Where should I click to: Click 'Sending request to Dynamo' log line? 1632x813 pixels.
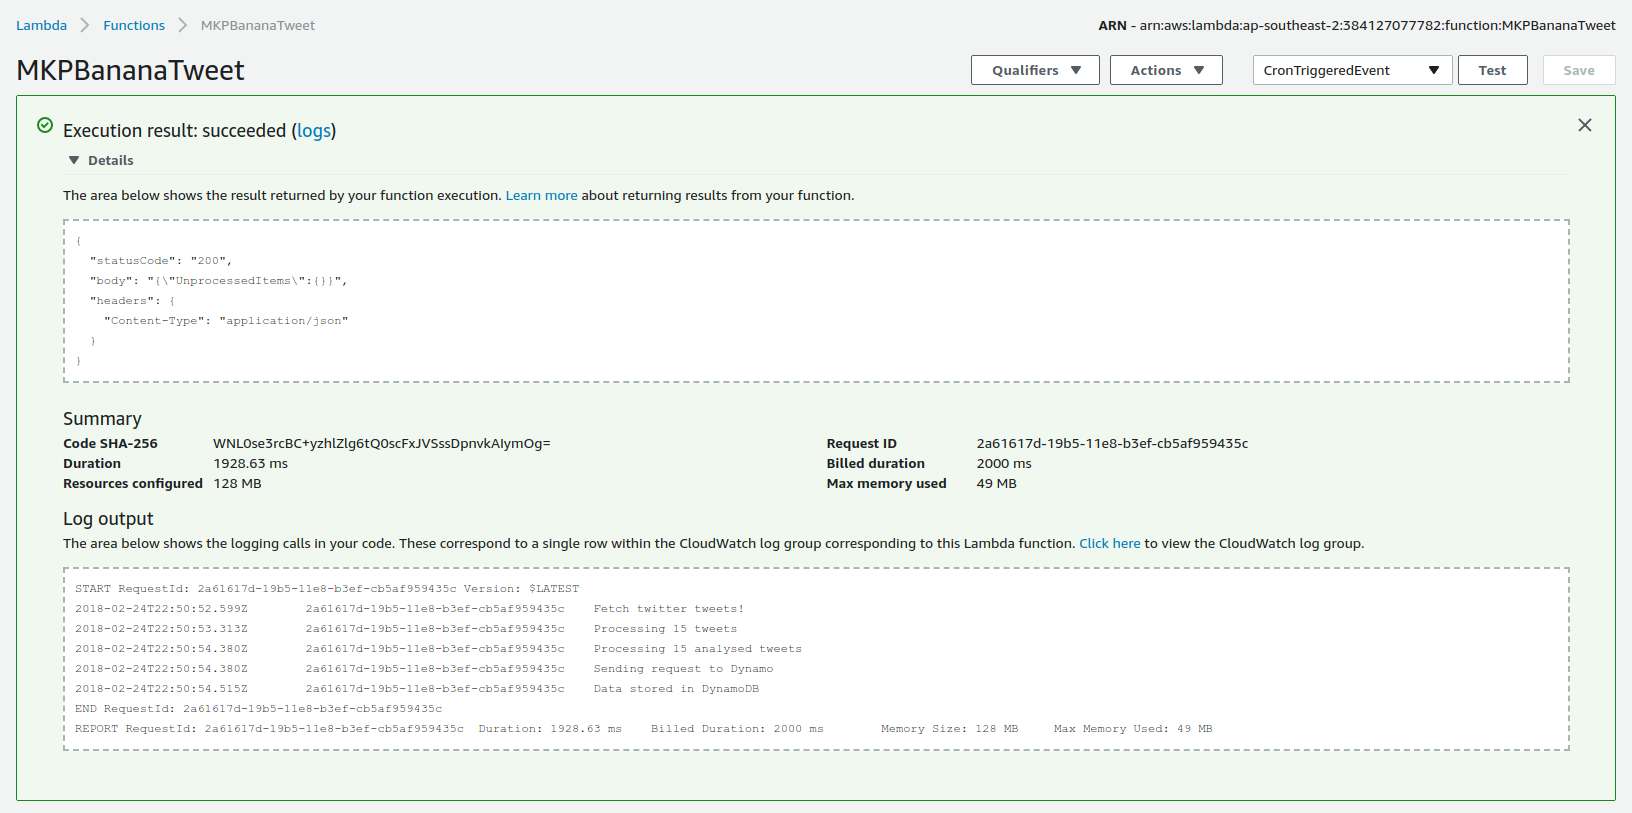coord(424,669)
